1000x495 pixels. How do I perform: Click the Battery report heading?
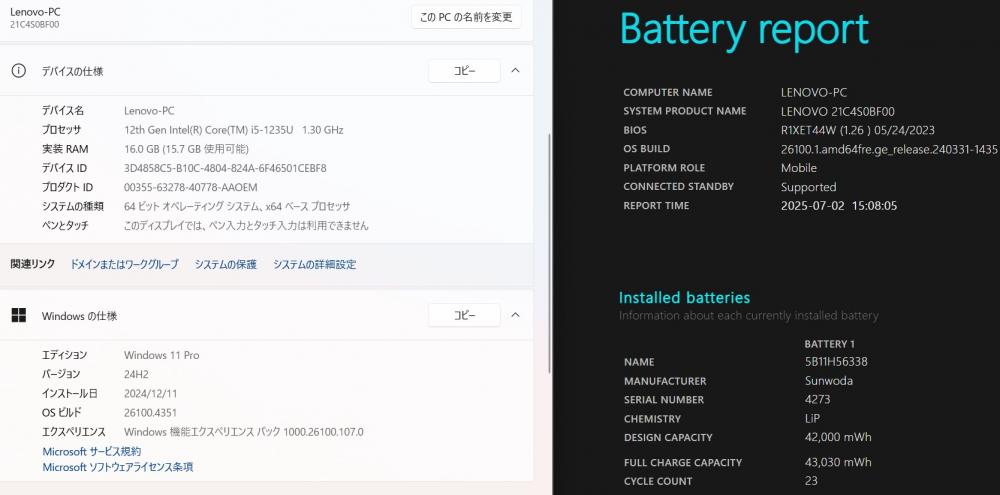coord(744,29)
